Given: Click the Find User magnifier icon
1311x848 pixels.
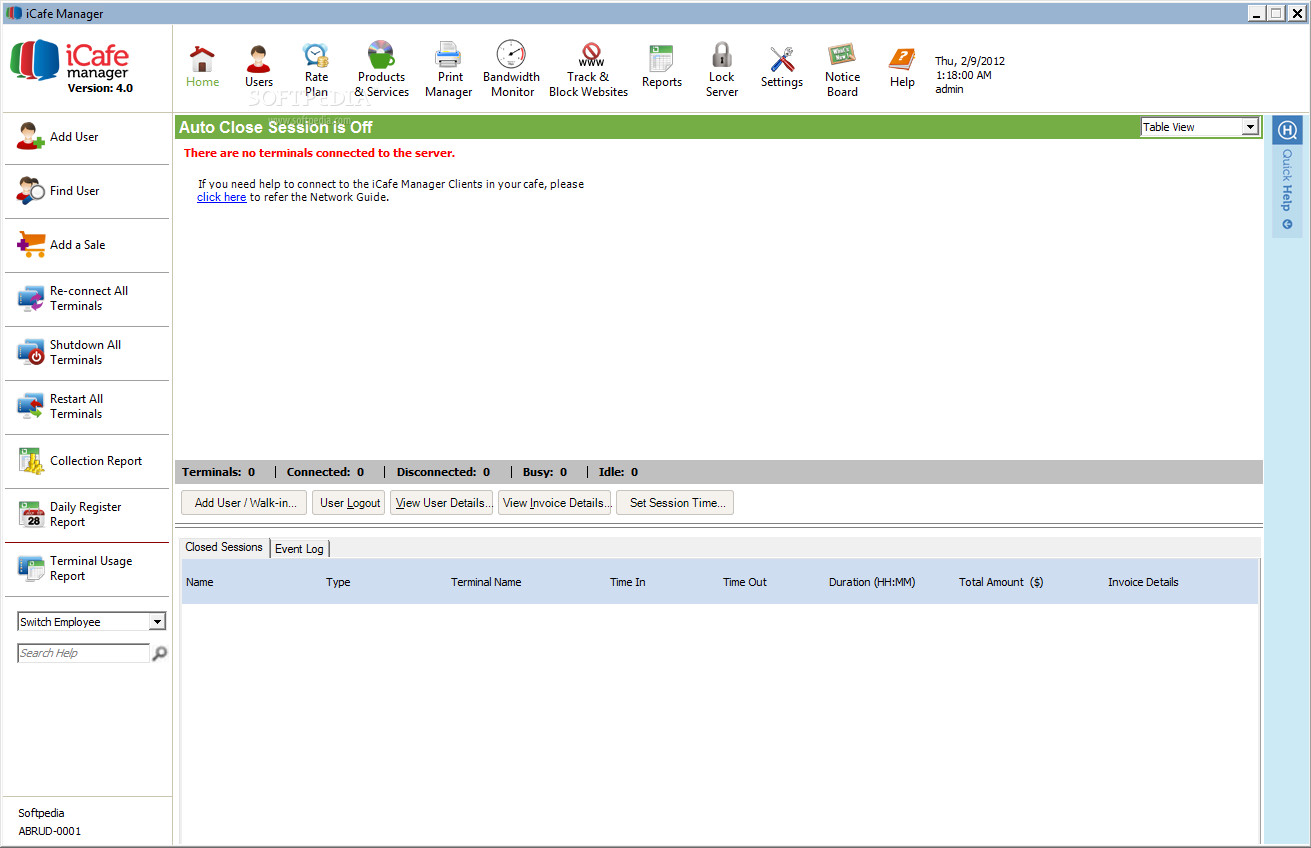Looking at the screenshot, I should tap(31, 191).
